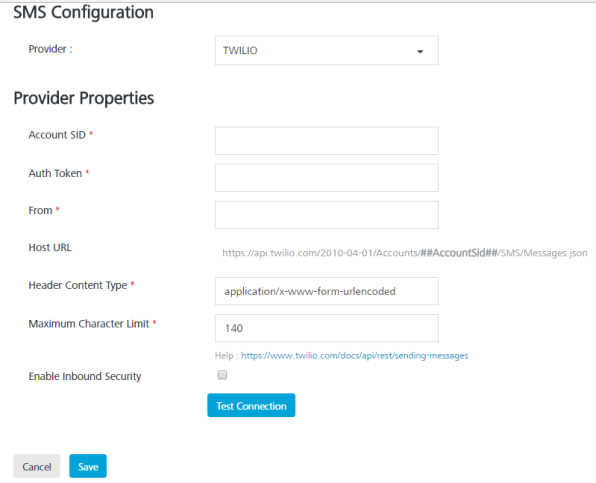Click the Provider Properties heading
Image resolution: width=596 pixels, height=483 pixels.
pyautogui.click(x=84, y=98)
